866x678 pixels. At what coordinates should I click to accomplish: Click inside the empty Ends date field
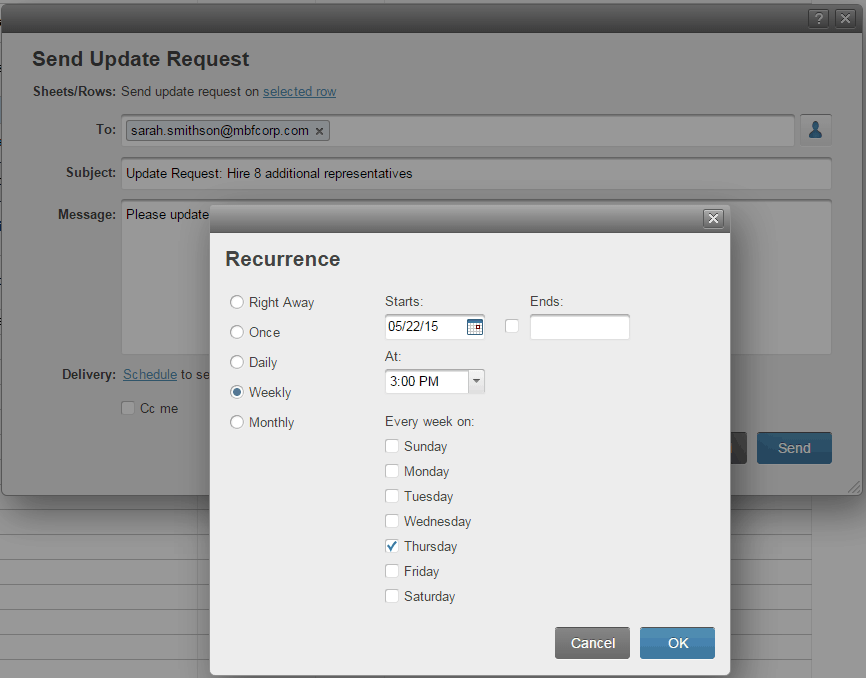point(580,326)
